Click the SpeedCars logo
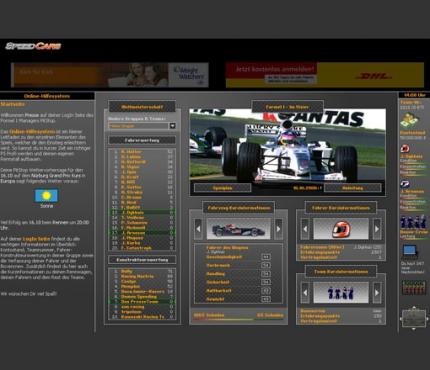 coord(33,46)
